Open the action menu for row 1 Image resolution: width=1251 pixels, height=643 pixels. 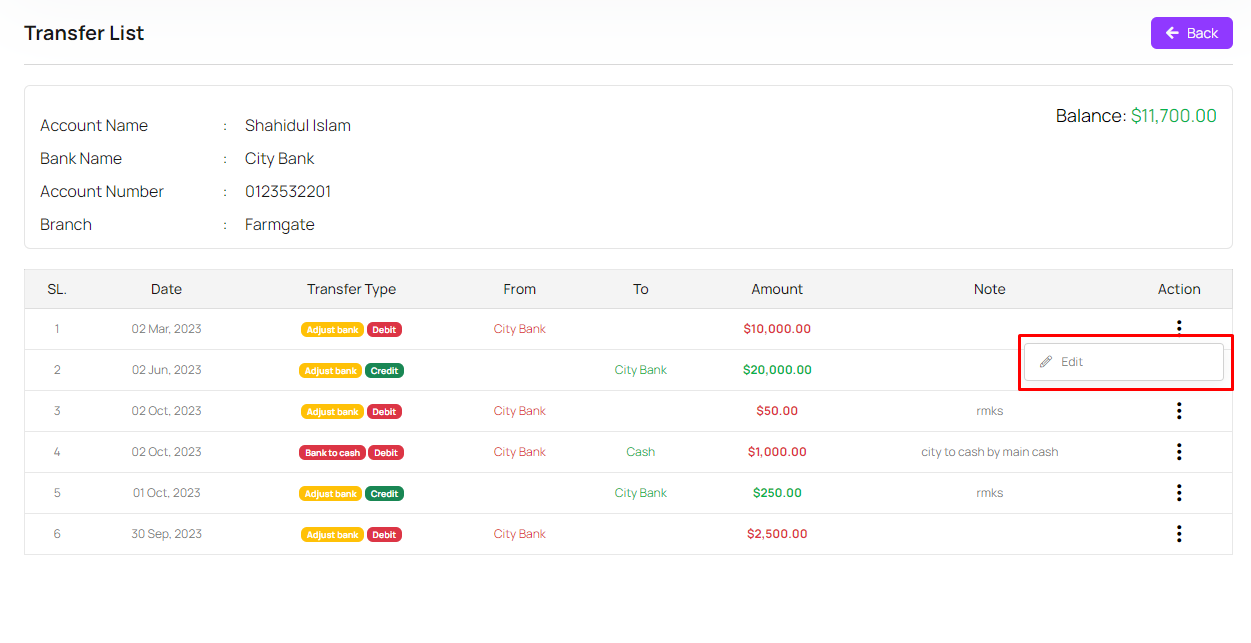pyautogui.click(x=1179, y=326)
